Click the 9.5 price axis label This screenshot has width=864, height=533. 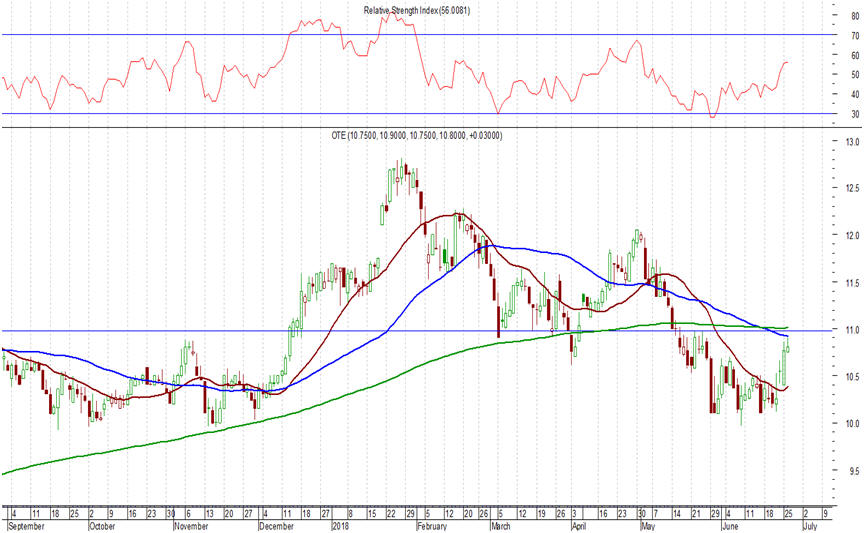click(x=852, y=471)
